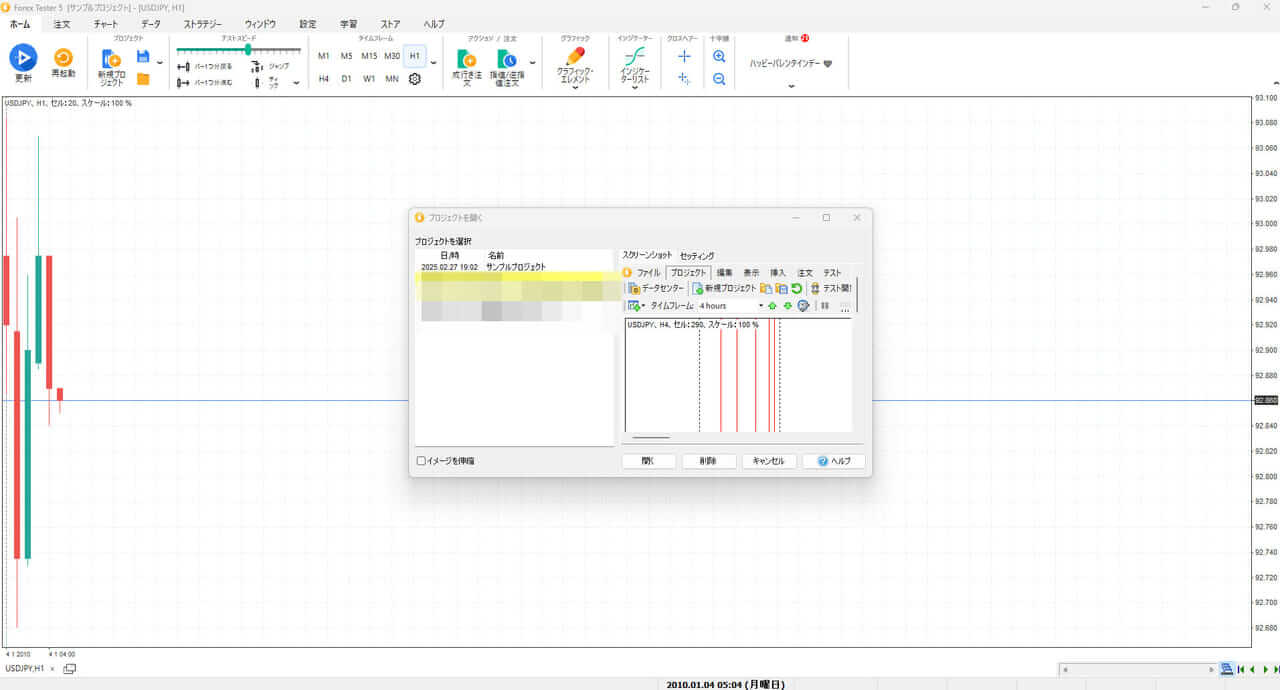The image size is (1280, 690).
Task: Open the ホーム ribbon tab
Action: (x=20, y=23)
